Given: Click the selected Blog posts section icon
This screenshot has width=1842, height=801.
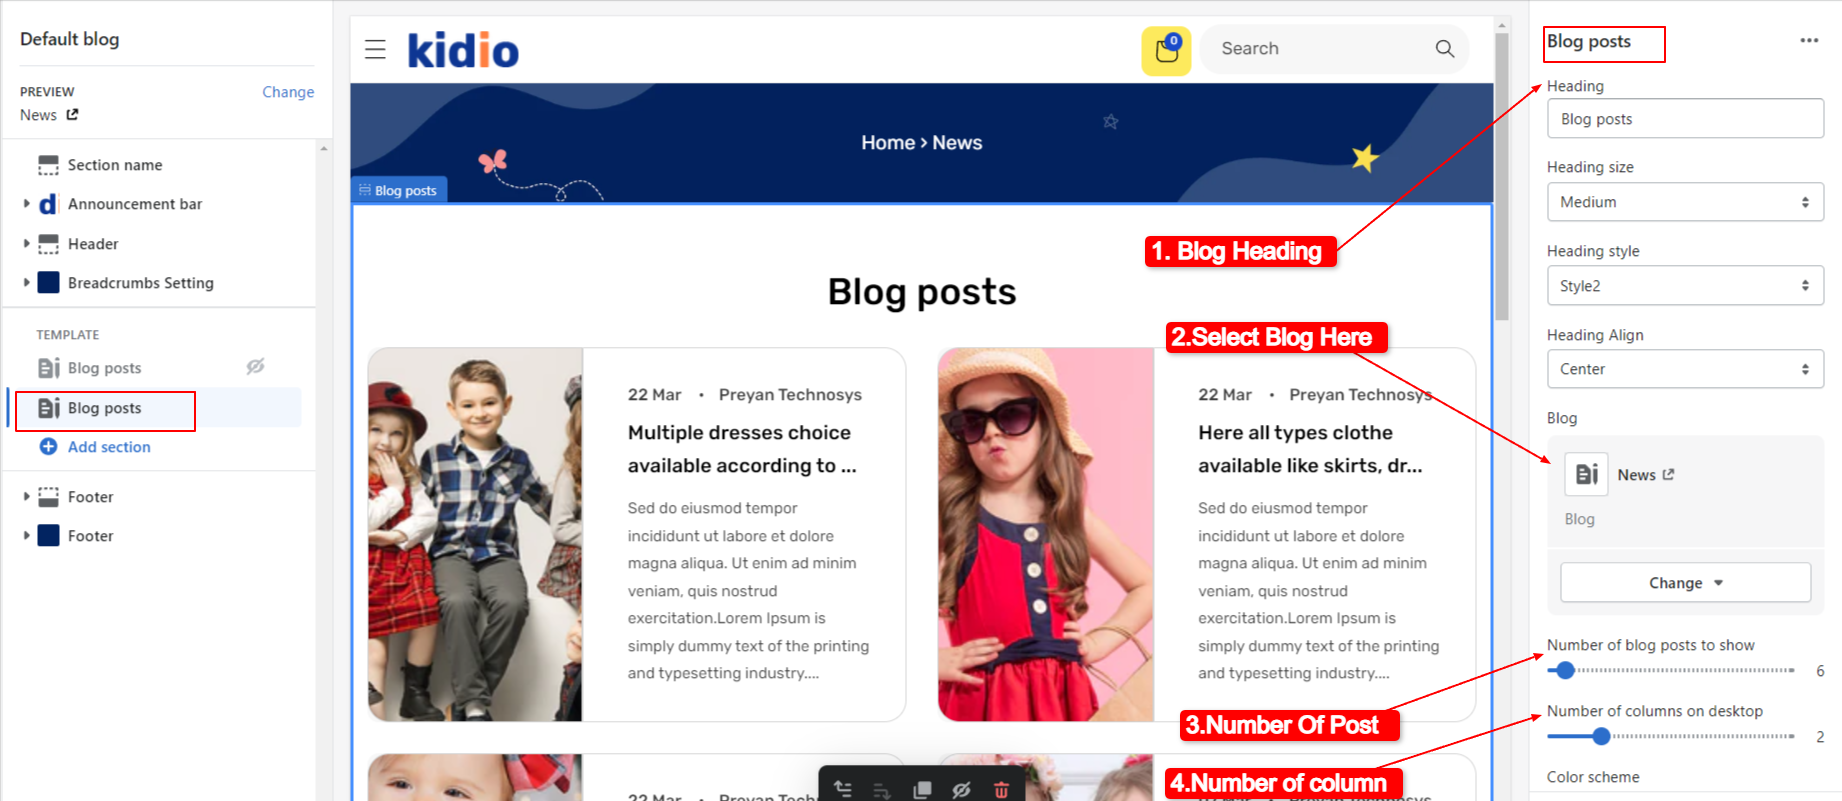Looking at the screenshot, I should (48, 408).
